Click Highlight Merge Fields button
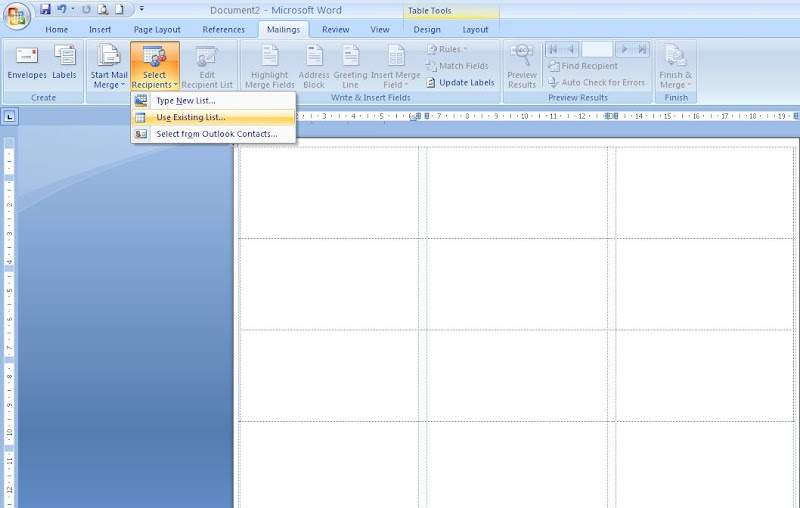Image resolution: width=800 pixels, height=508 pixels. pyautogui.click(x=269, y=66)
